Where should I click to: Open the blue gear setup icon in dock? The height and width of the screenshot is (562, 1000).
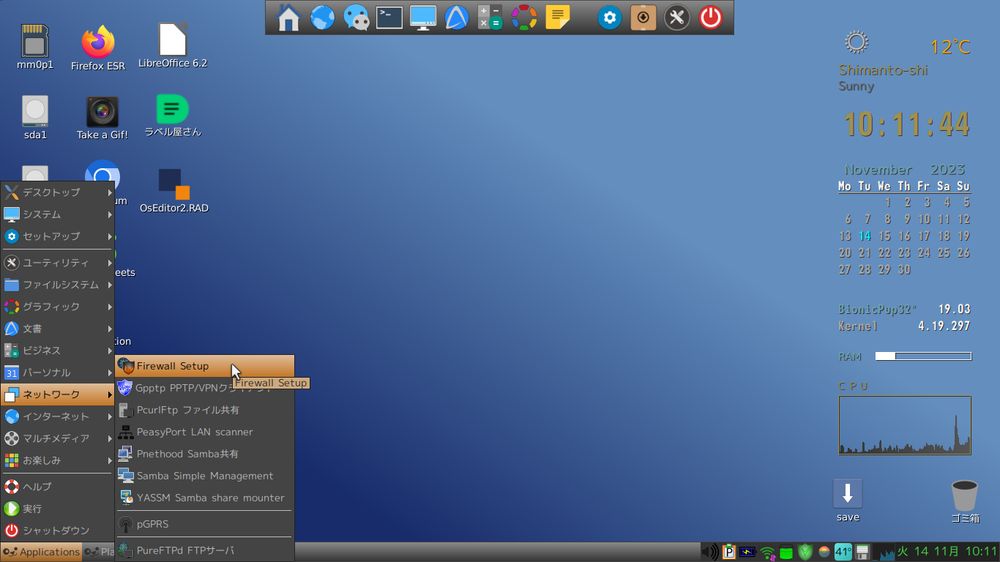coord(609,17)
